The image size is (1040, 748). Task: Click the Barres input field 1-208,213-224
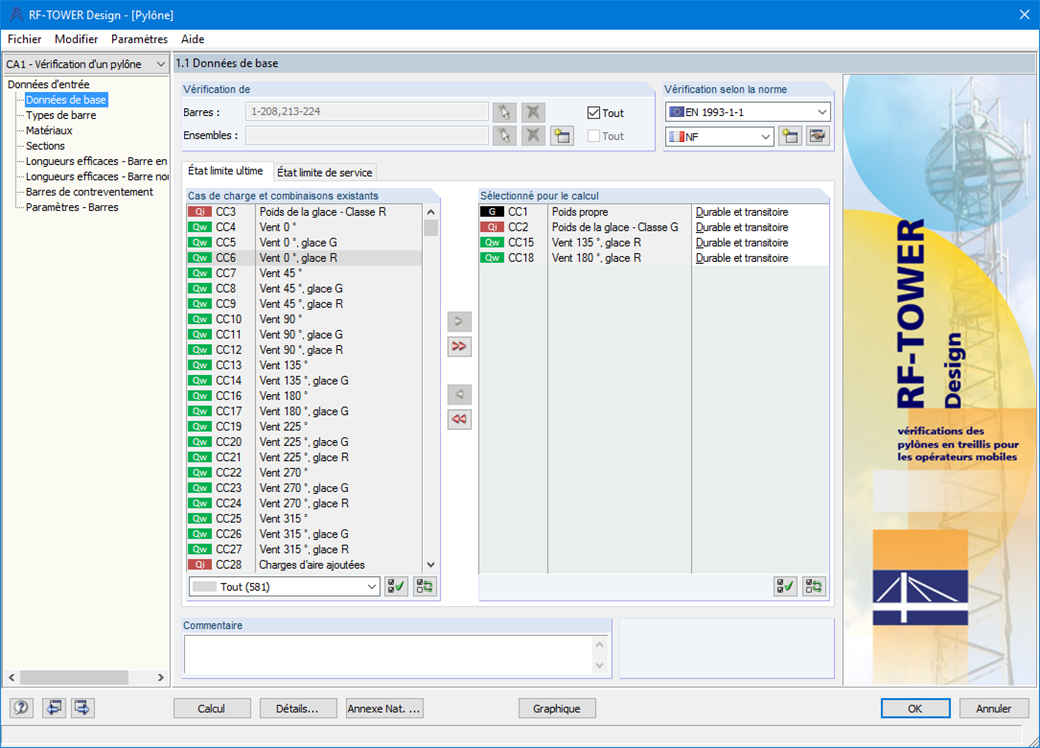point(367,112)
